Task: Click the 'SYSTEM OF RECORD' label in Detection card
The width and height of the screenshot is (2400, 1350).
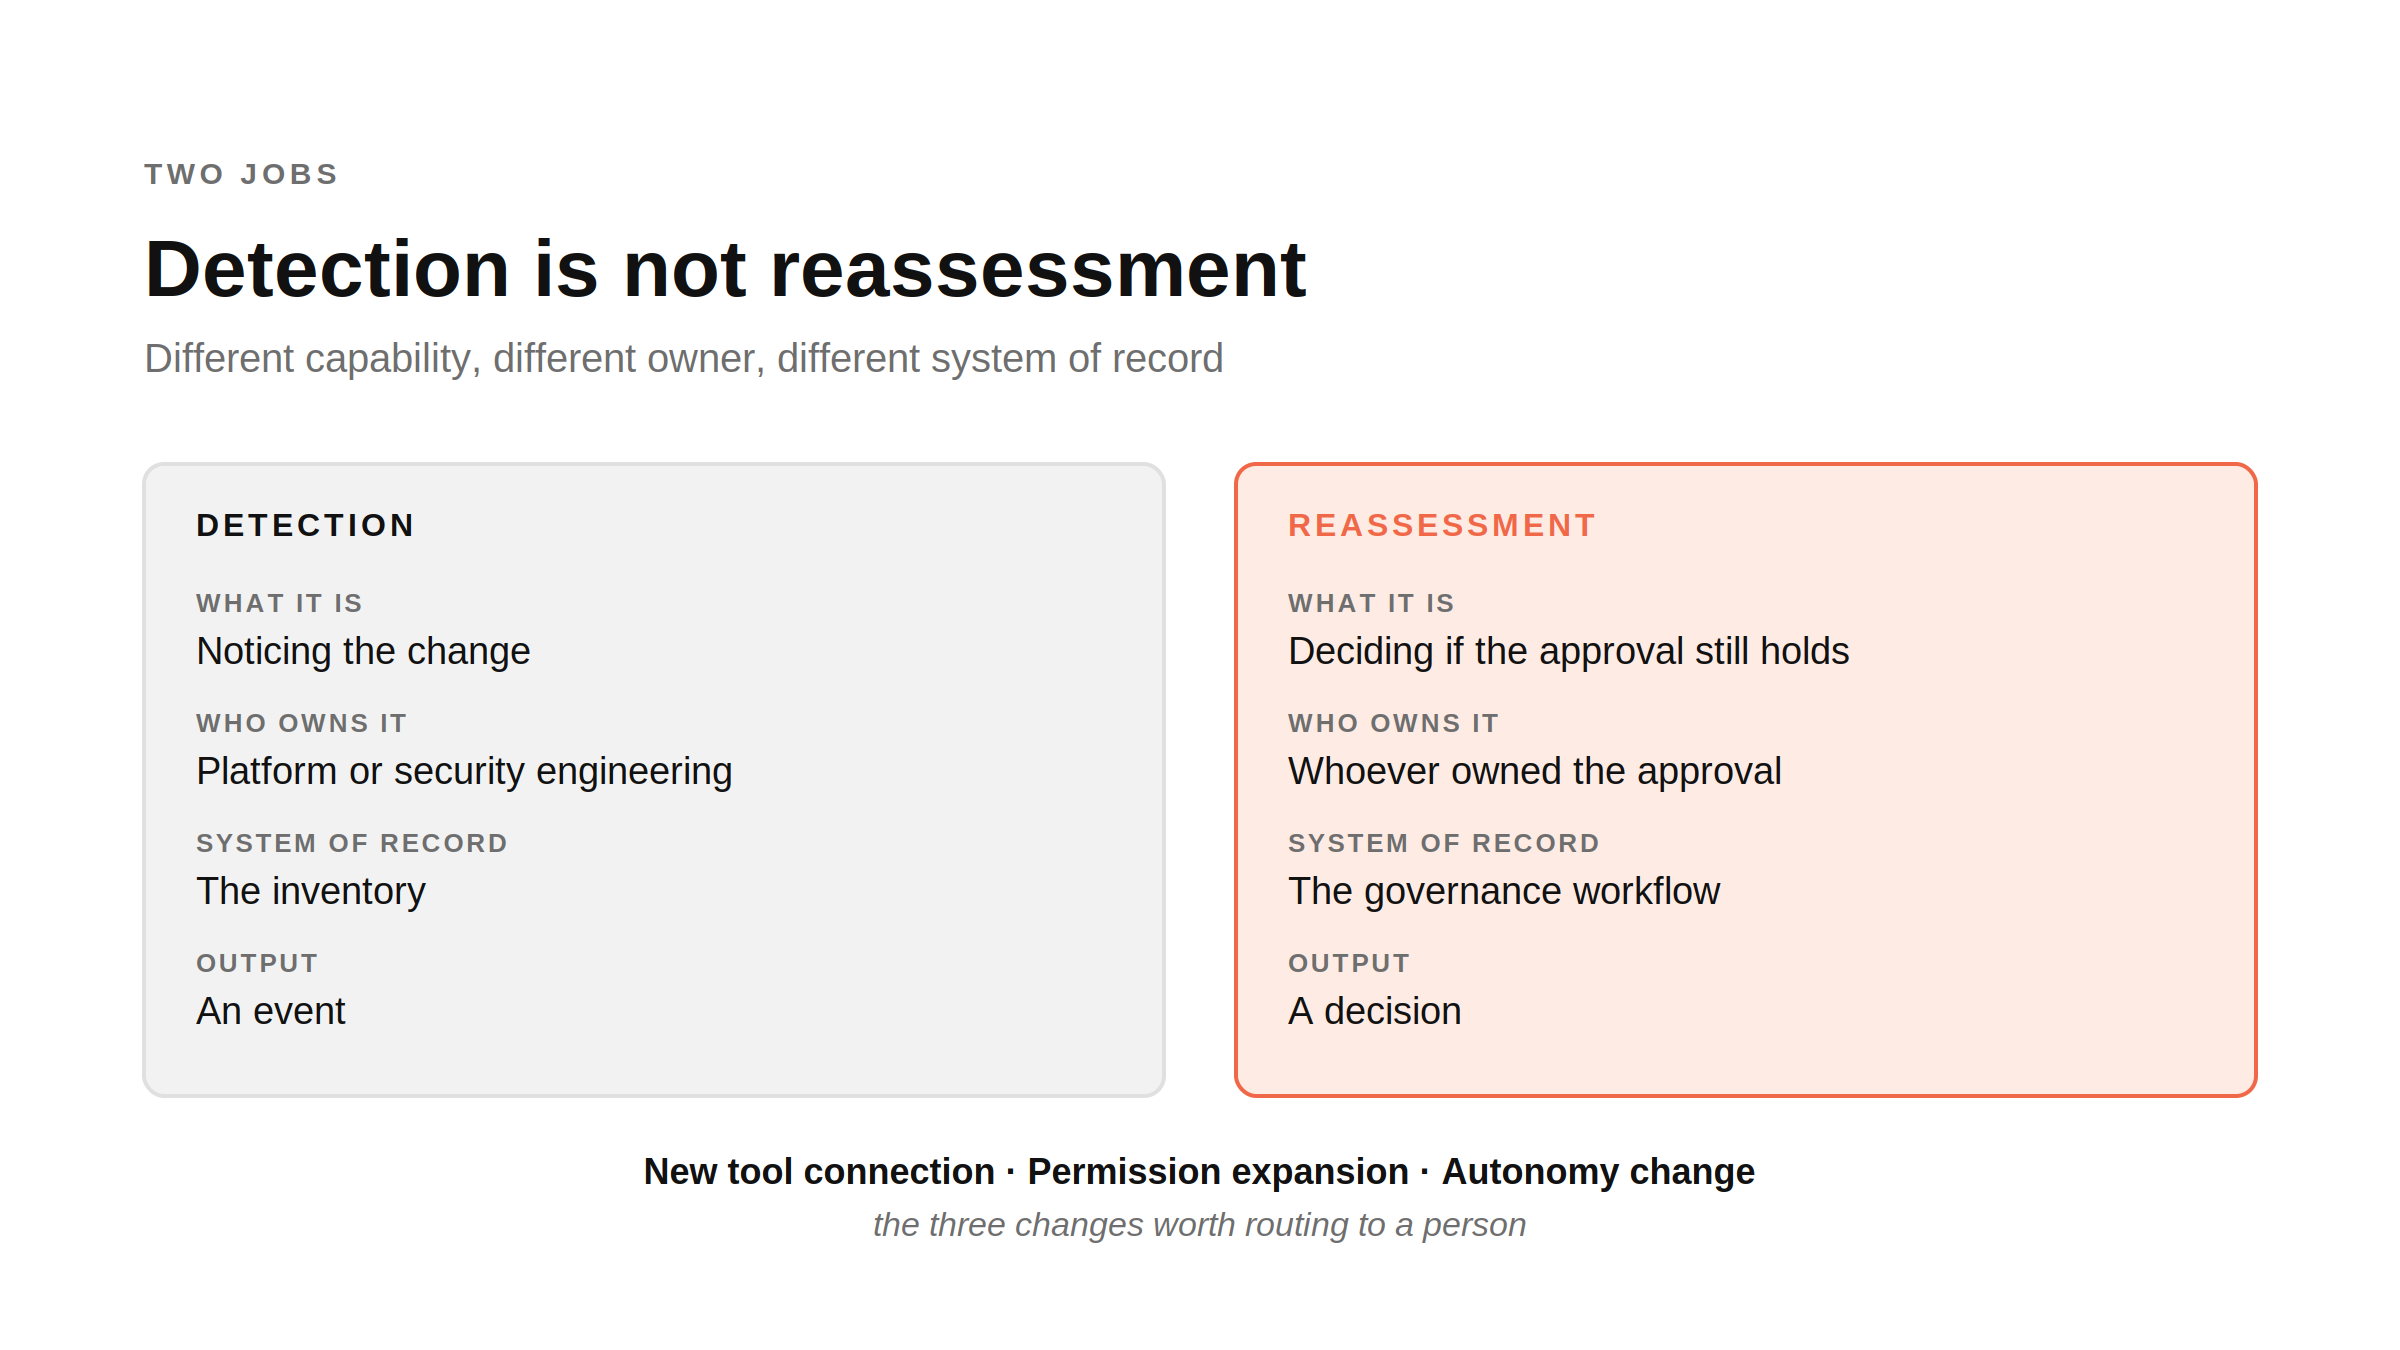Action: tap(352, 843)
